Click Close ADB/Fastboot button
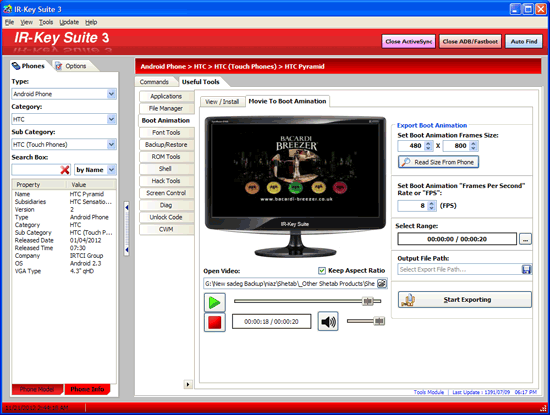 (470, 41)
